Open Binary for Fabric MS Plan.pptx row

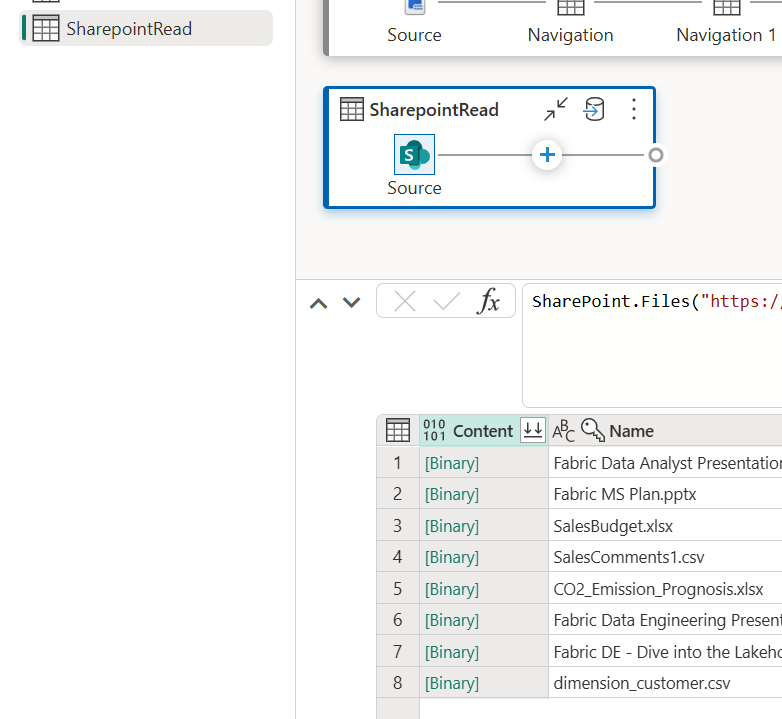point(452,494)
